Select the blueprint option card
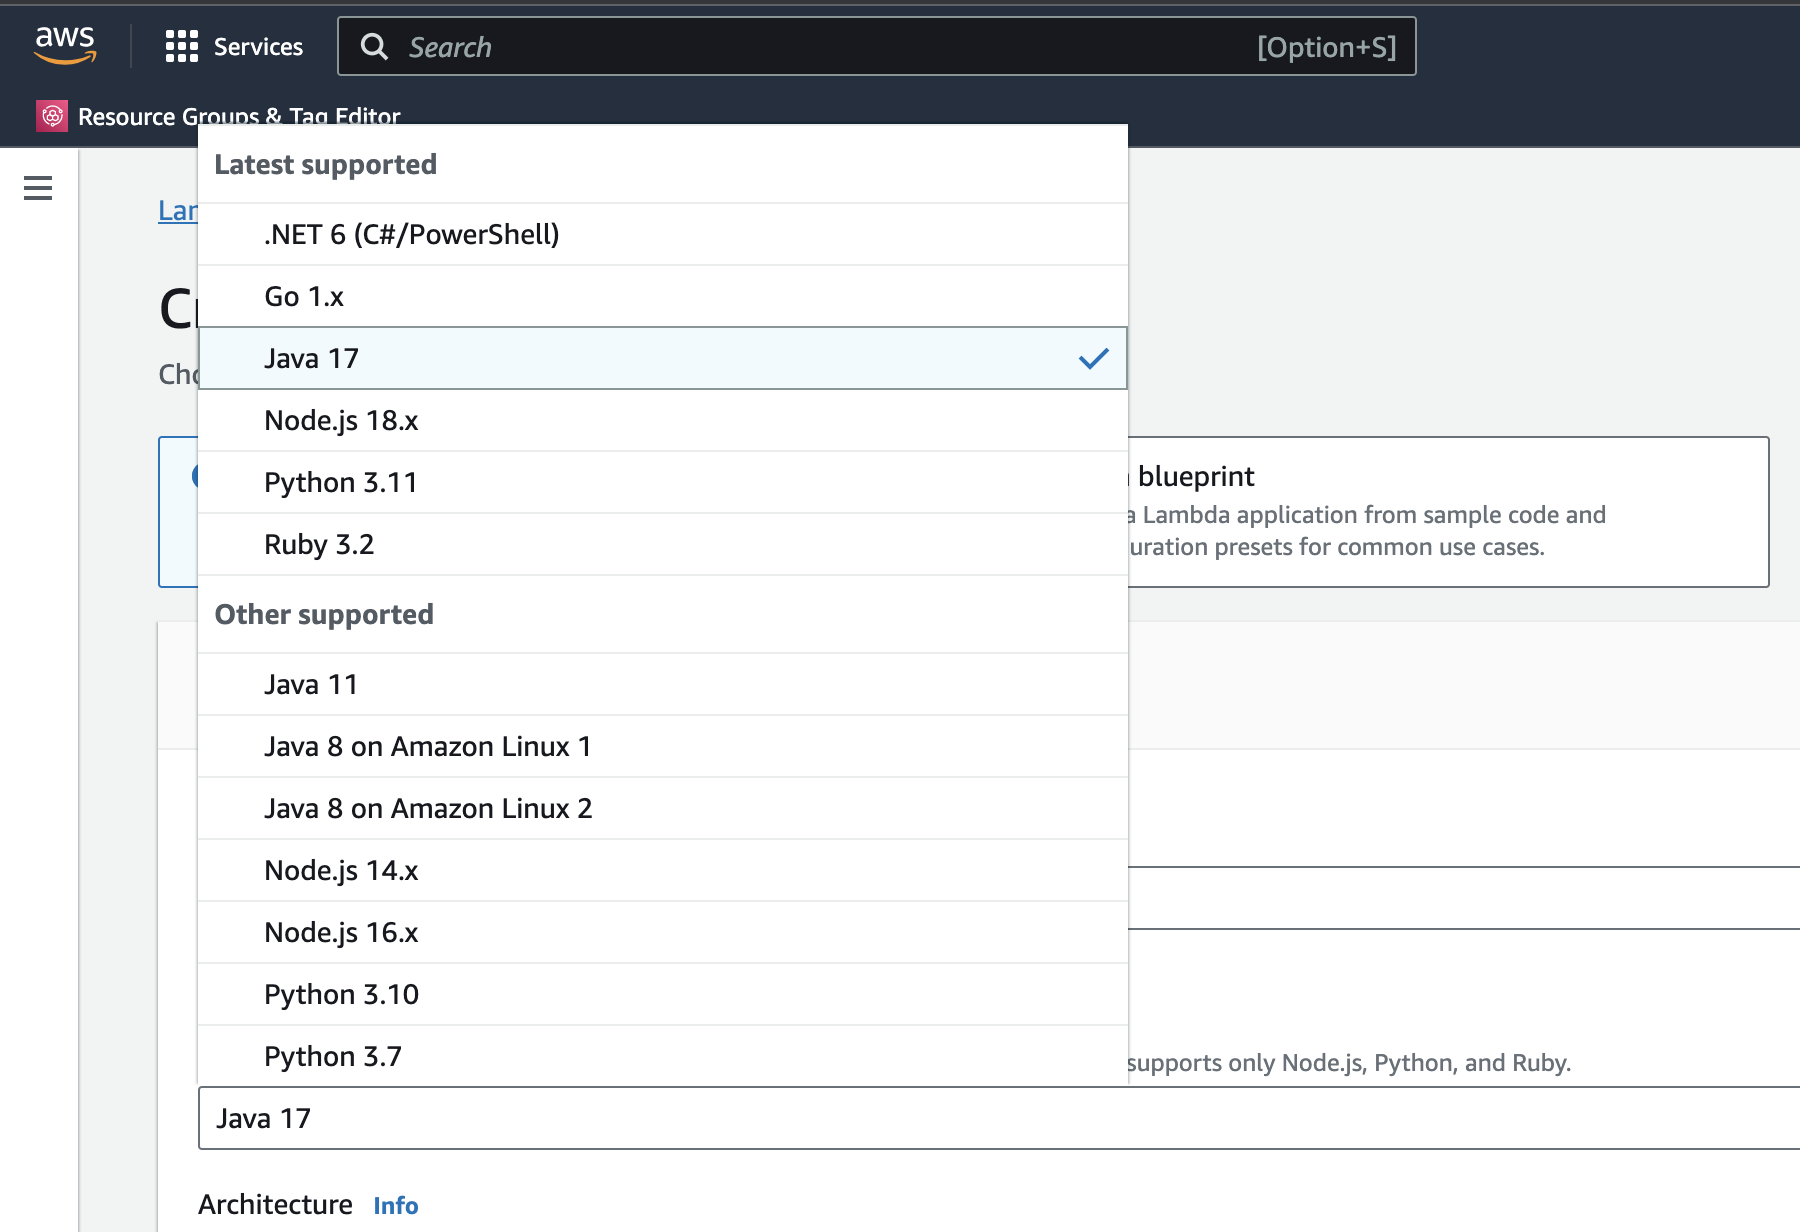 click(1448, 512)
